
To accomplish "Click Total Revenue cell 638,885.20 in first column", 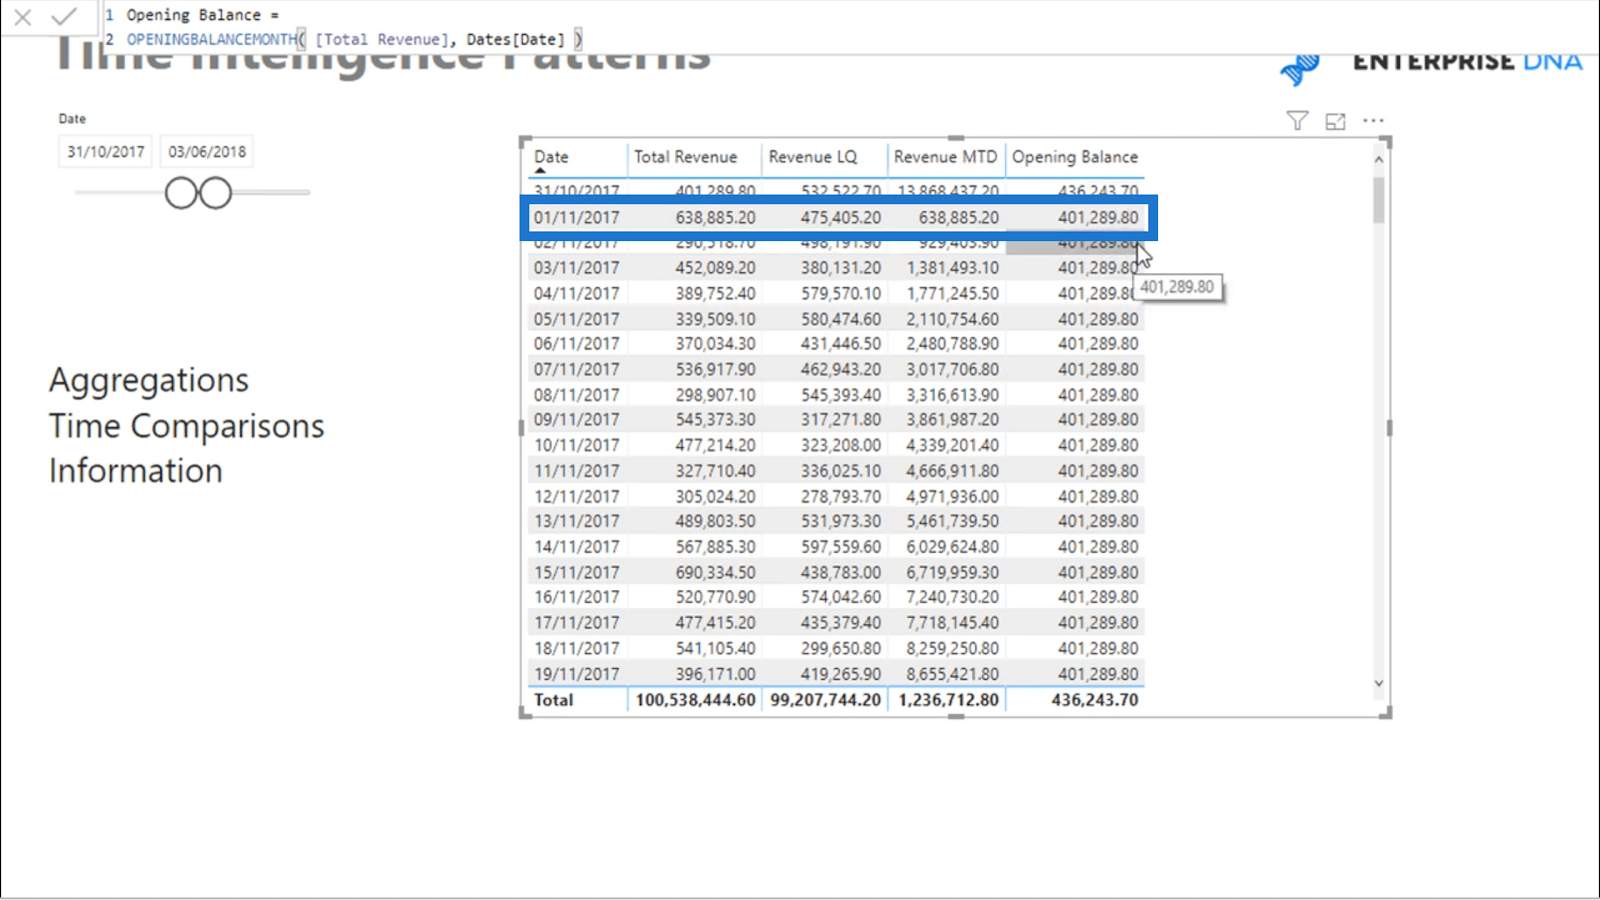I will (x=715, y=217).
